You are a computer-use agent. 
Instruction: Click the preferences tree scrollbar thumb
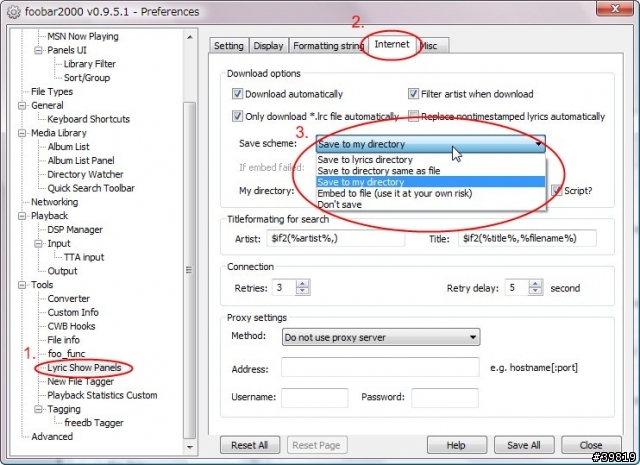tap(189, 269)
